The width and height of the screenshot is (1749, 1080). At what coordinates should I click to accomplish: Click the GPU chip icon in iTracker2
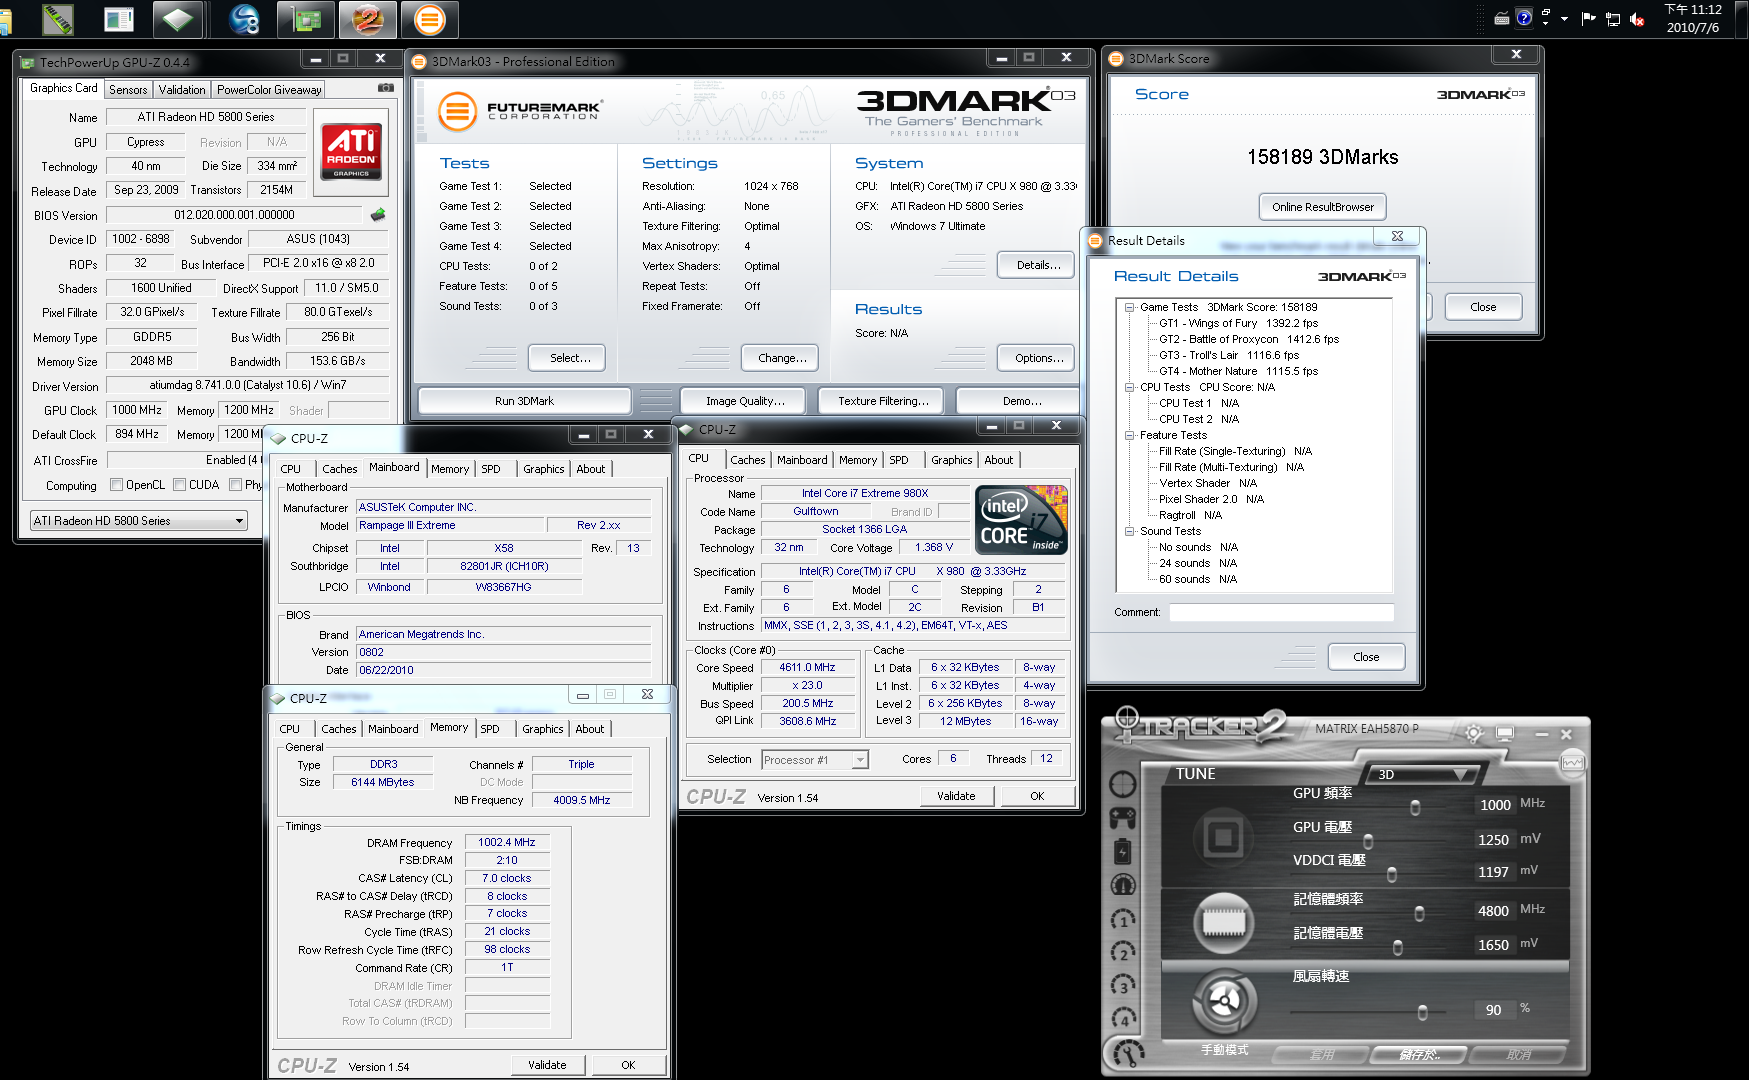[x=1222, y=837]
